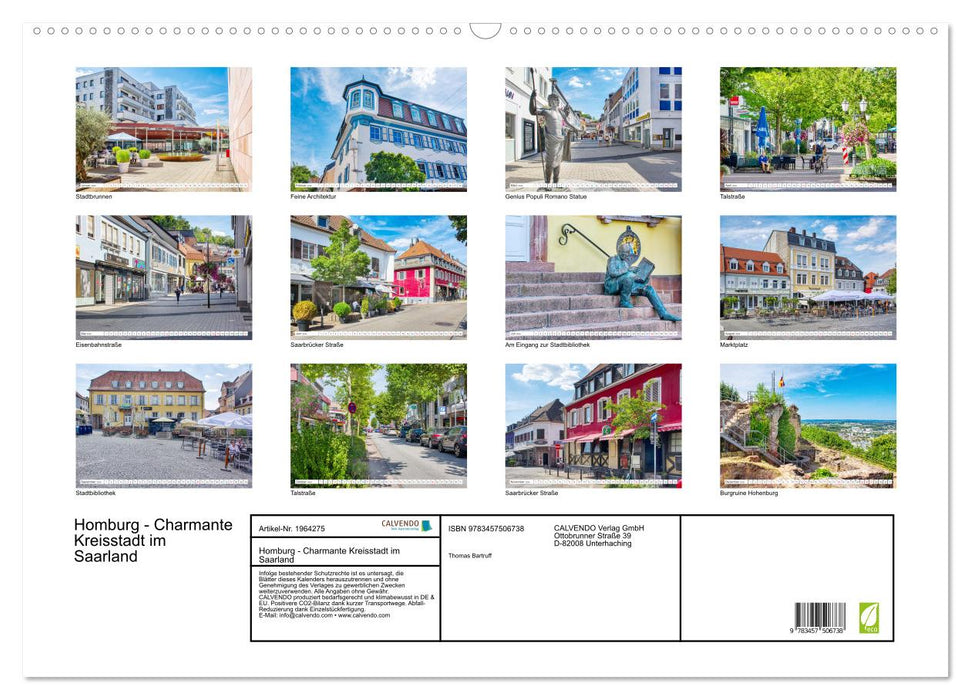Select the Eisenbahnstraße photo
This screenshot has height=700, width=971.
tap(163, 277)
